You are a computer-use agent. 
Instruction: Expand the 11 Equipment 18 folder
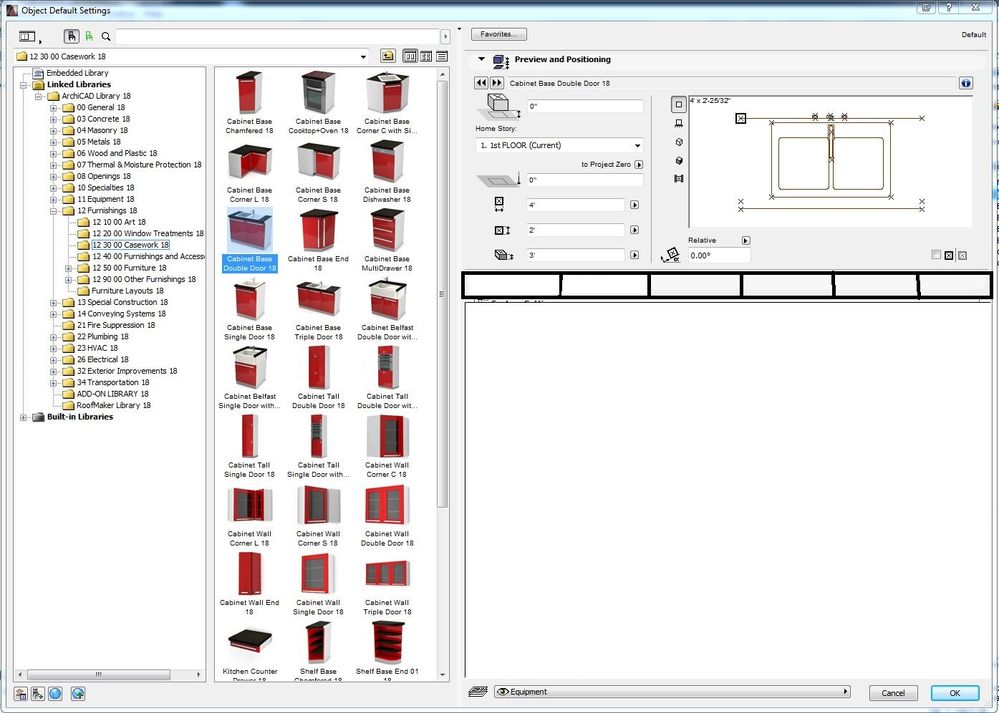(x=55, y=199)
